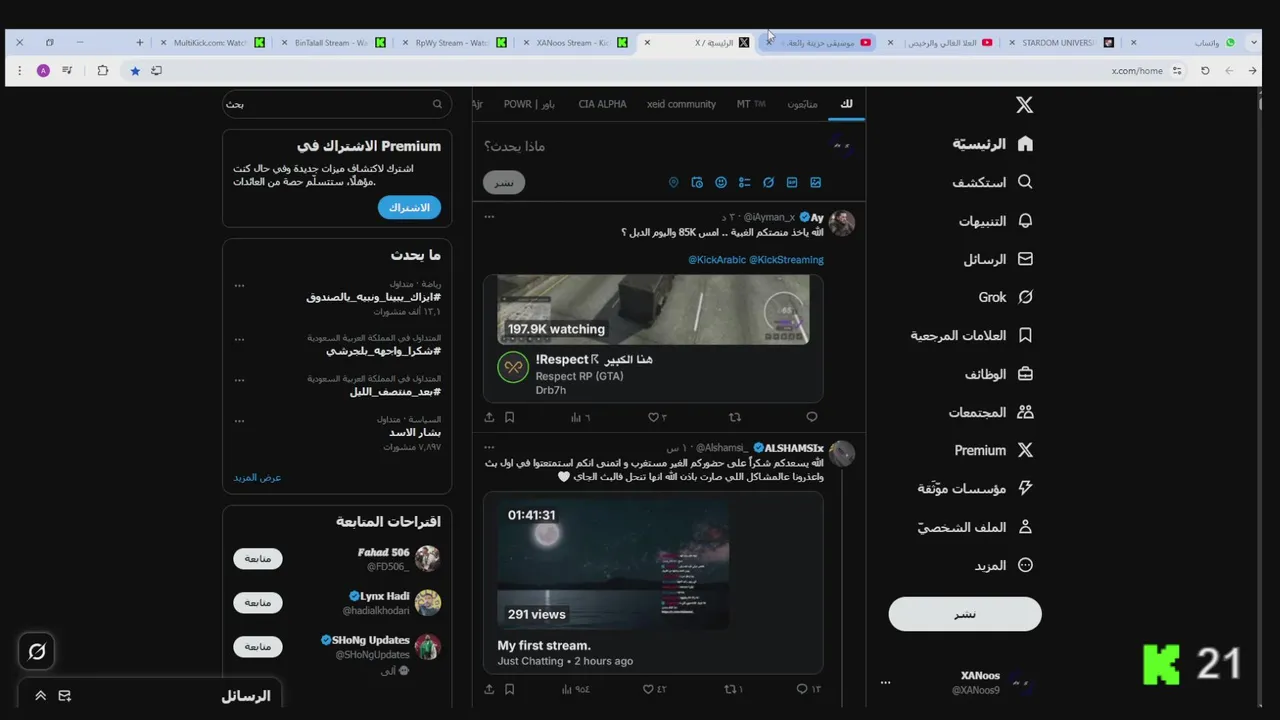Image resolution: width=1280 pixels, height=720 pixels.
Task: Click the بحث search box
Action: point(337,104)
